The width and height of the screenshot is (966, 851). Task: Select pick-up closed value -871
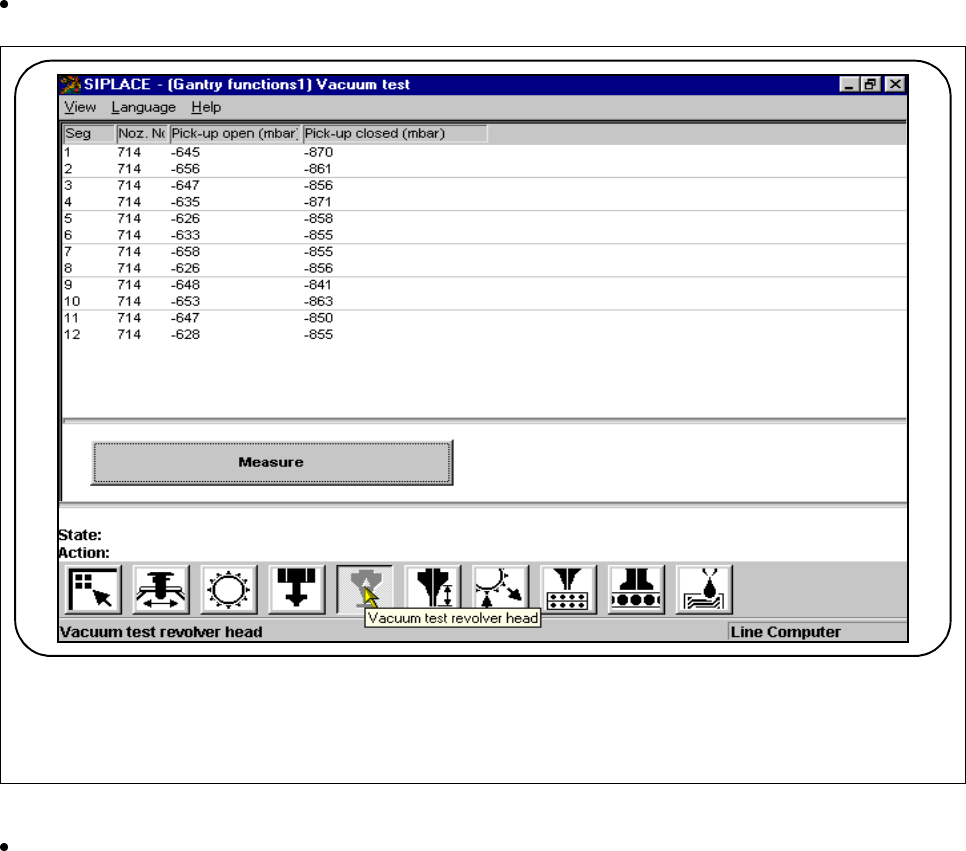(318, 202)
